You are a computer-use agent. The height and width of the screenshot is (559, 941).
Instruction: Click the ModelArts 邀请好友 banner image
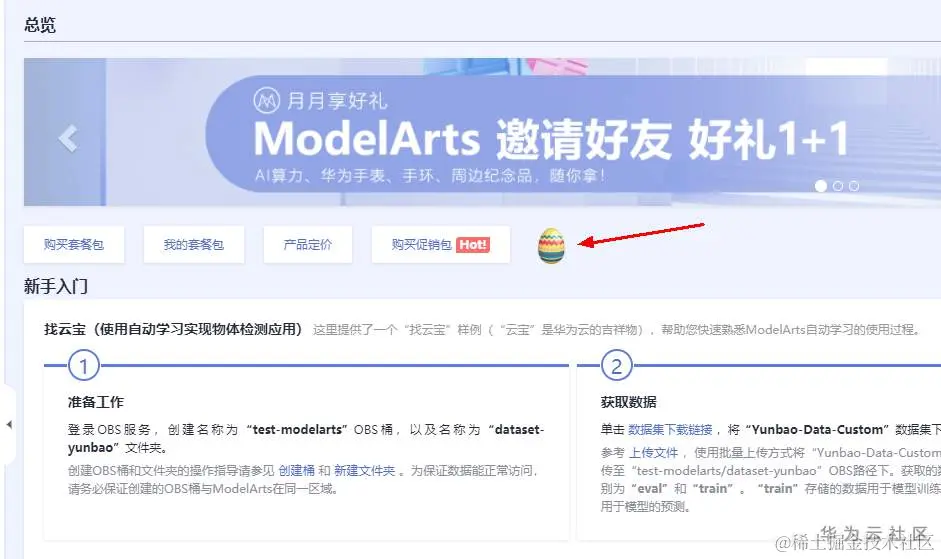point(483,132)
